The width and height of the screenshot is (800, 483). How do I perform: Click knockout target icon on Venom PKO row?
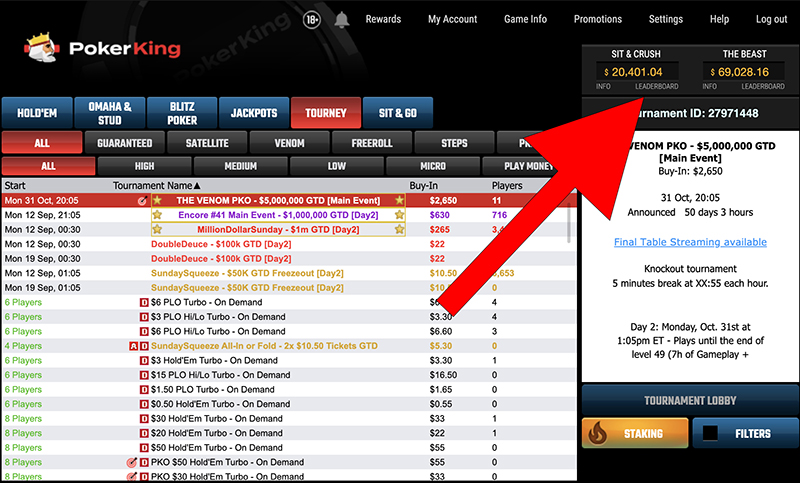click(142, 200)
